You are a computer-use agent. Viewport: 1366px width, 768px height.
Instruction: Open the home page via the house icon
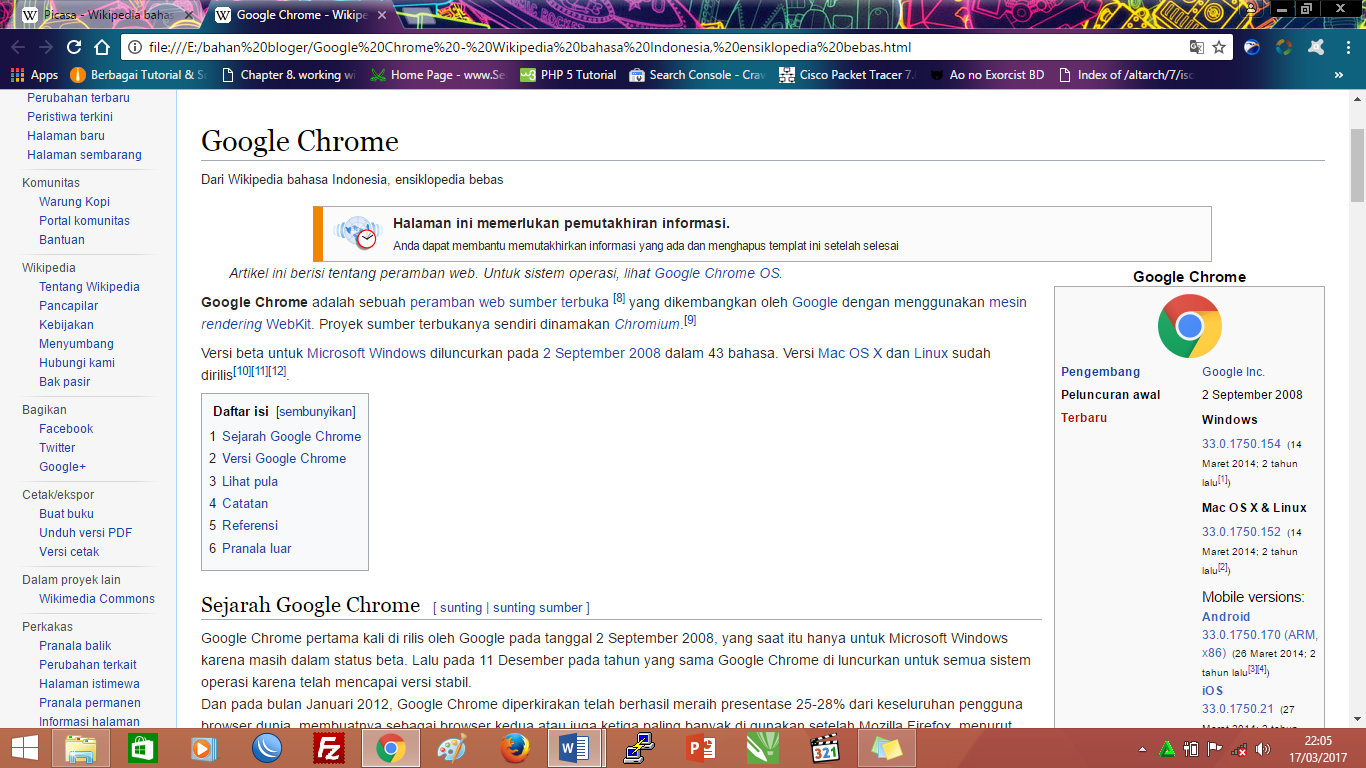tap(102, 47)
